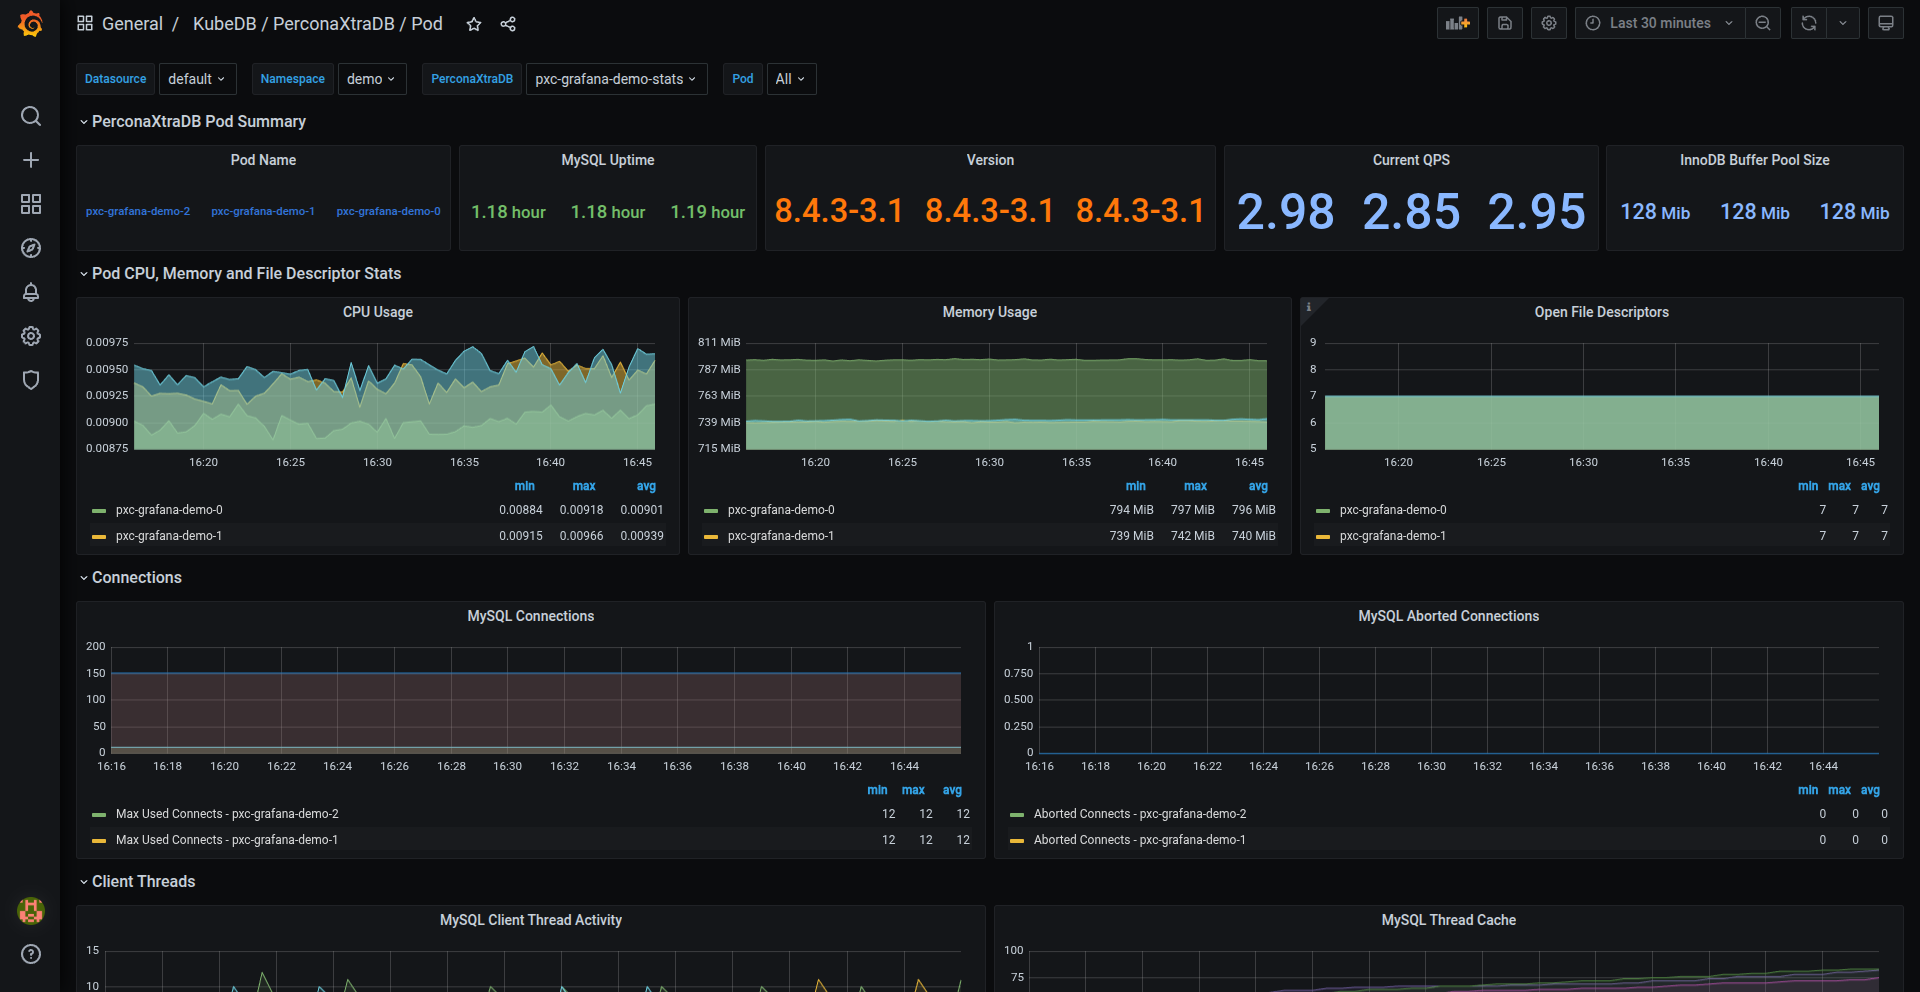Cycle view mode monitor icon

coord(1885,23)
